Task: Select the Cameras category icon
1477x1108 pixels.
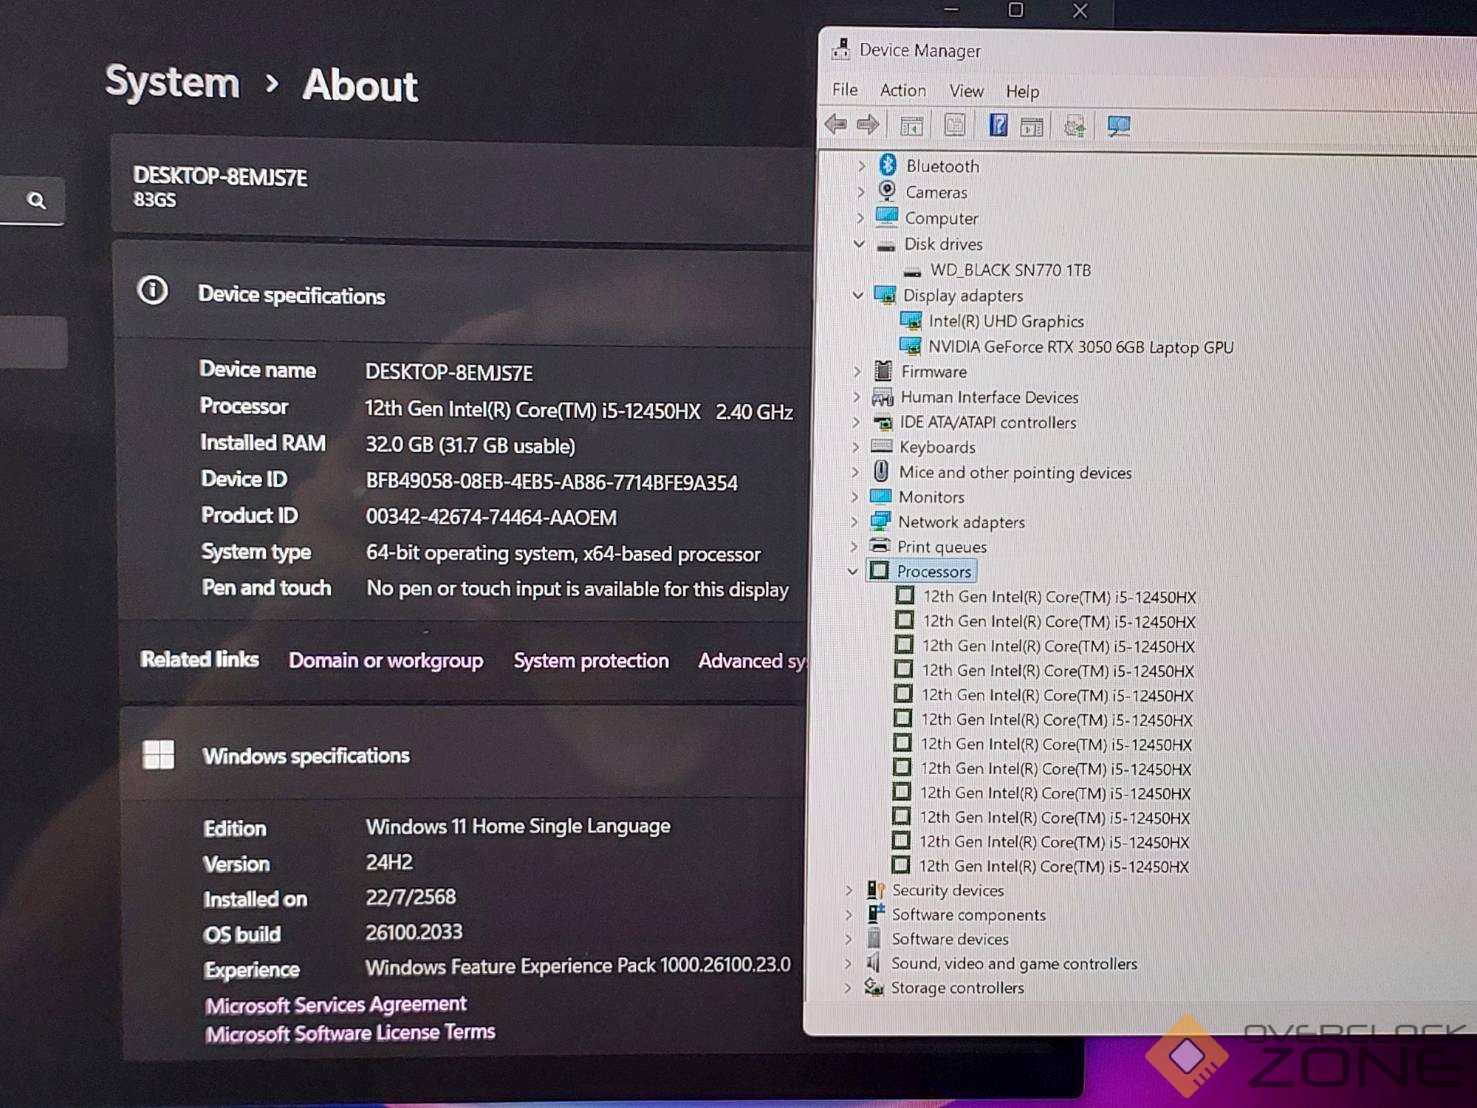Action: coord(887,191)
